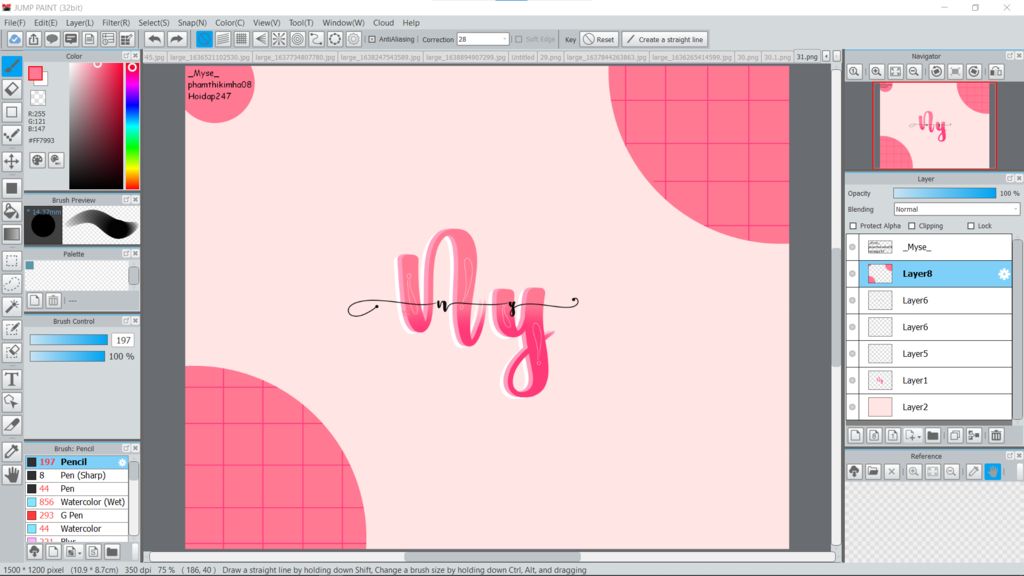The width and height of the screenshot is (1024, 576).
Task: Click the Navigator canvas thumbnail
Action: click(x=934, y=125)
